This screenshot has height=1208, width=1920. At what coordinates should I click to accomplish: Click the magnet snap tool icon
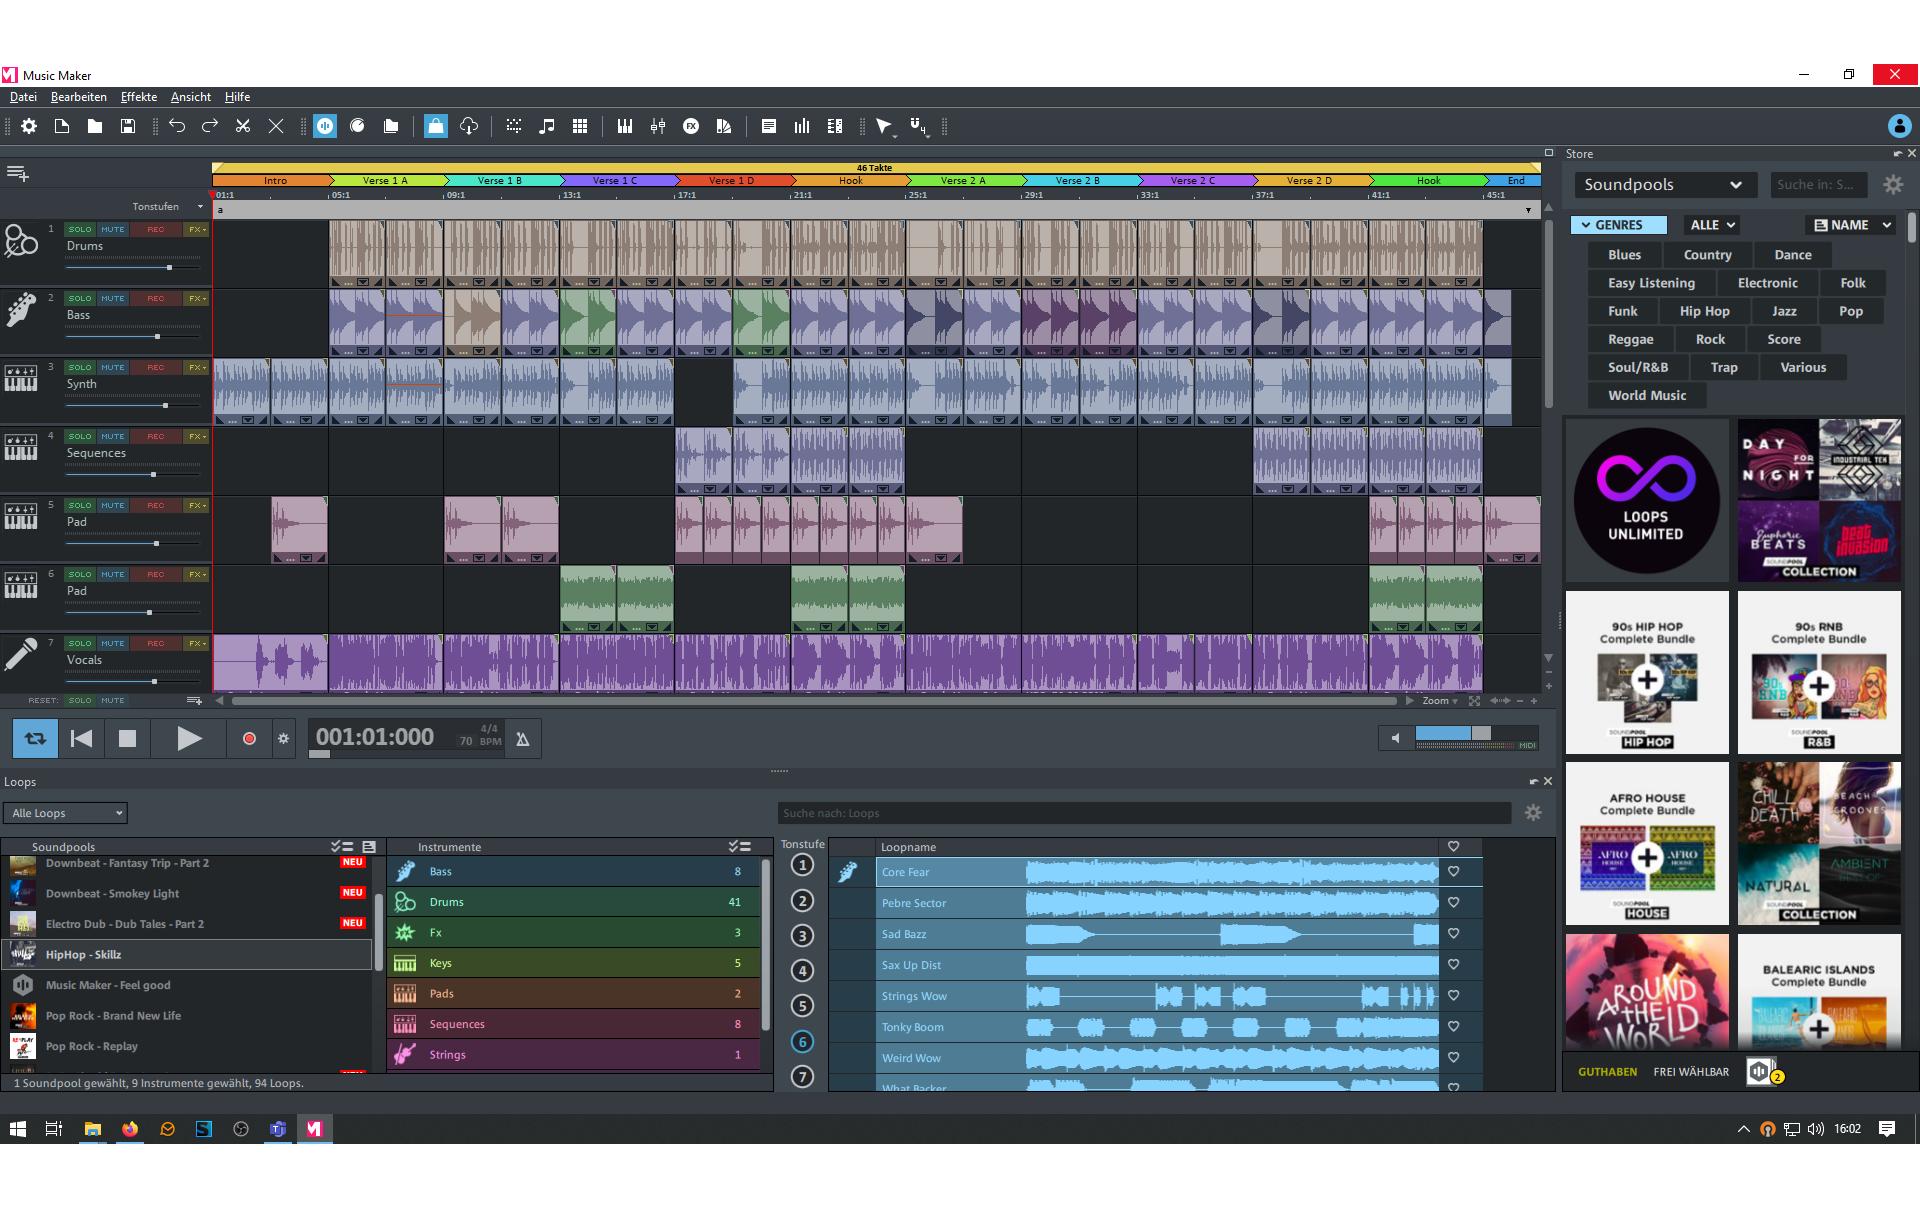918,126
